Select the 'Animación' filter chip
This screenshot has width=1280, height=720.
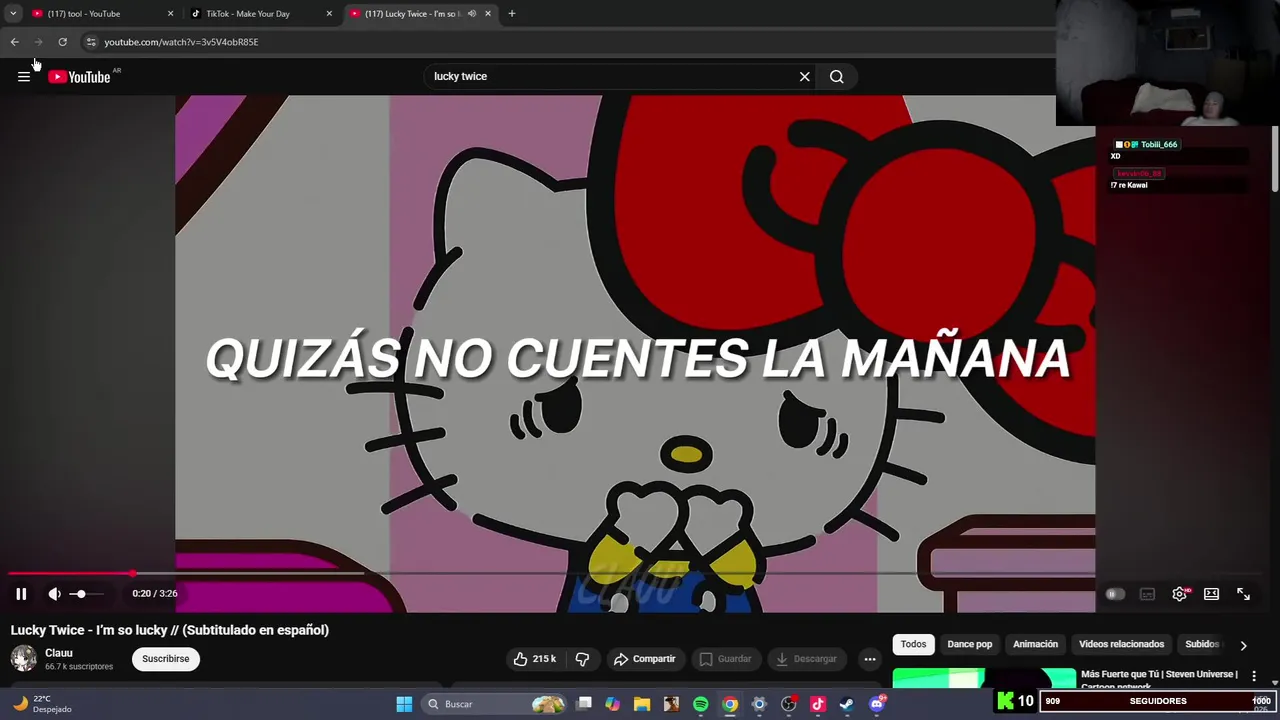click(x=1035, y=644)
